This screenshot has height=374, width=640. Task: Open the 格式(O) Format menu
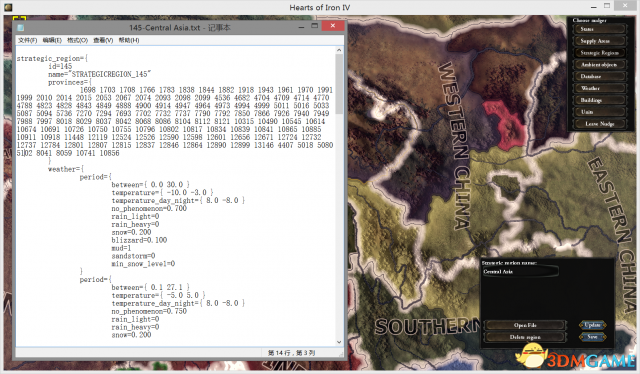pos(77,40)
